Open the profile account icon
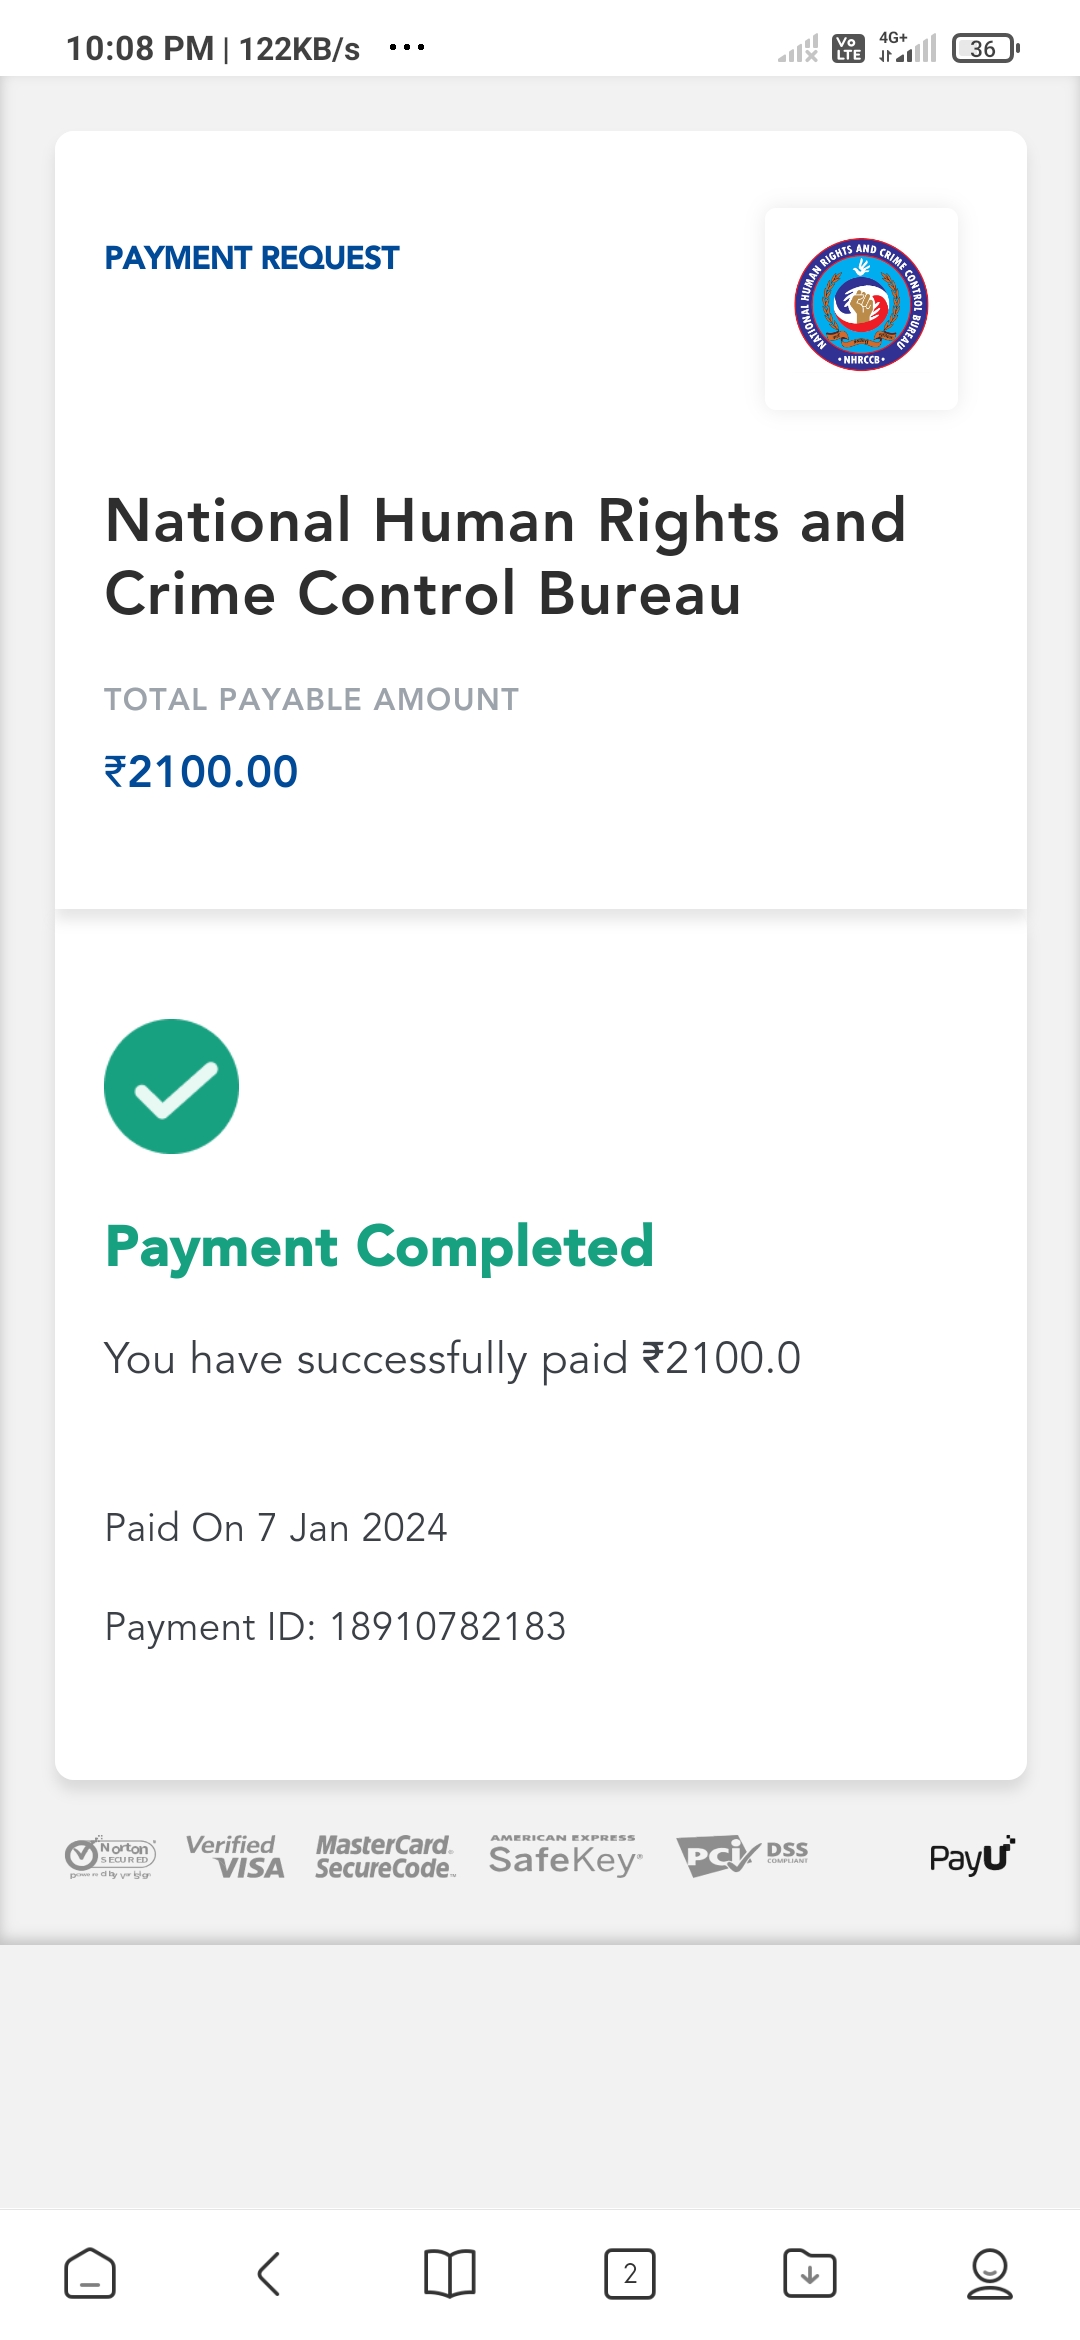Image resolution: width=1080 pixels, height=2340 pixels. (990, 2274)
